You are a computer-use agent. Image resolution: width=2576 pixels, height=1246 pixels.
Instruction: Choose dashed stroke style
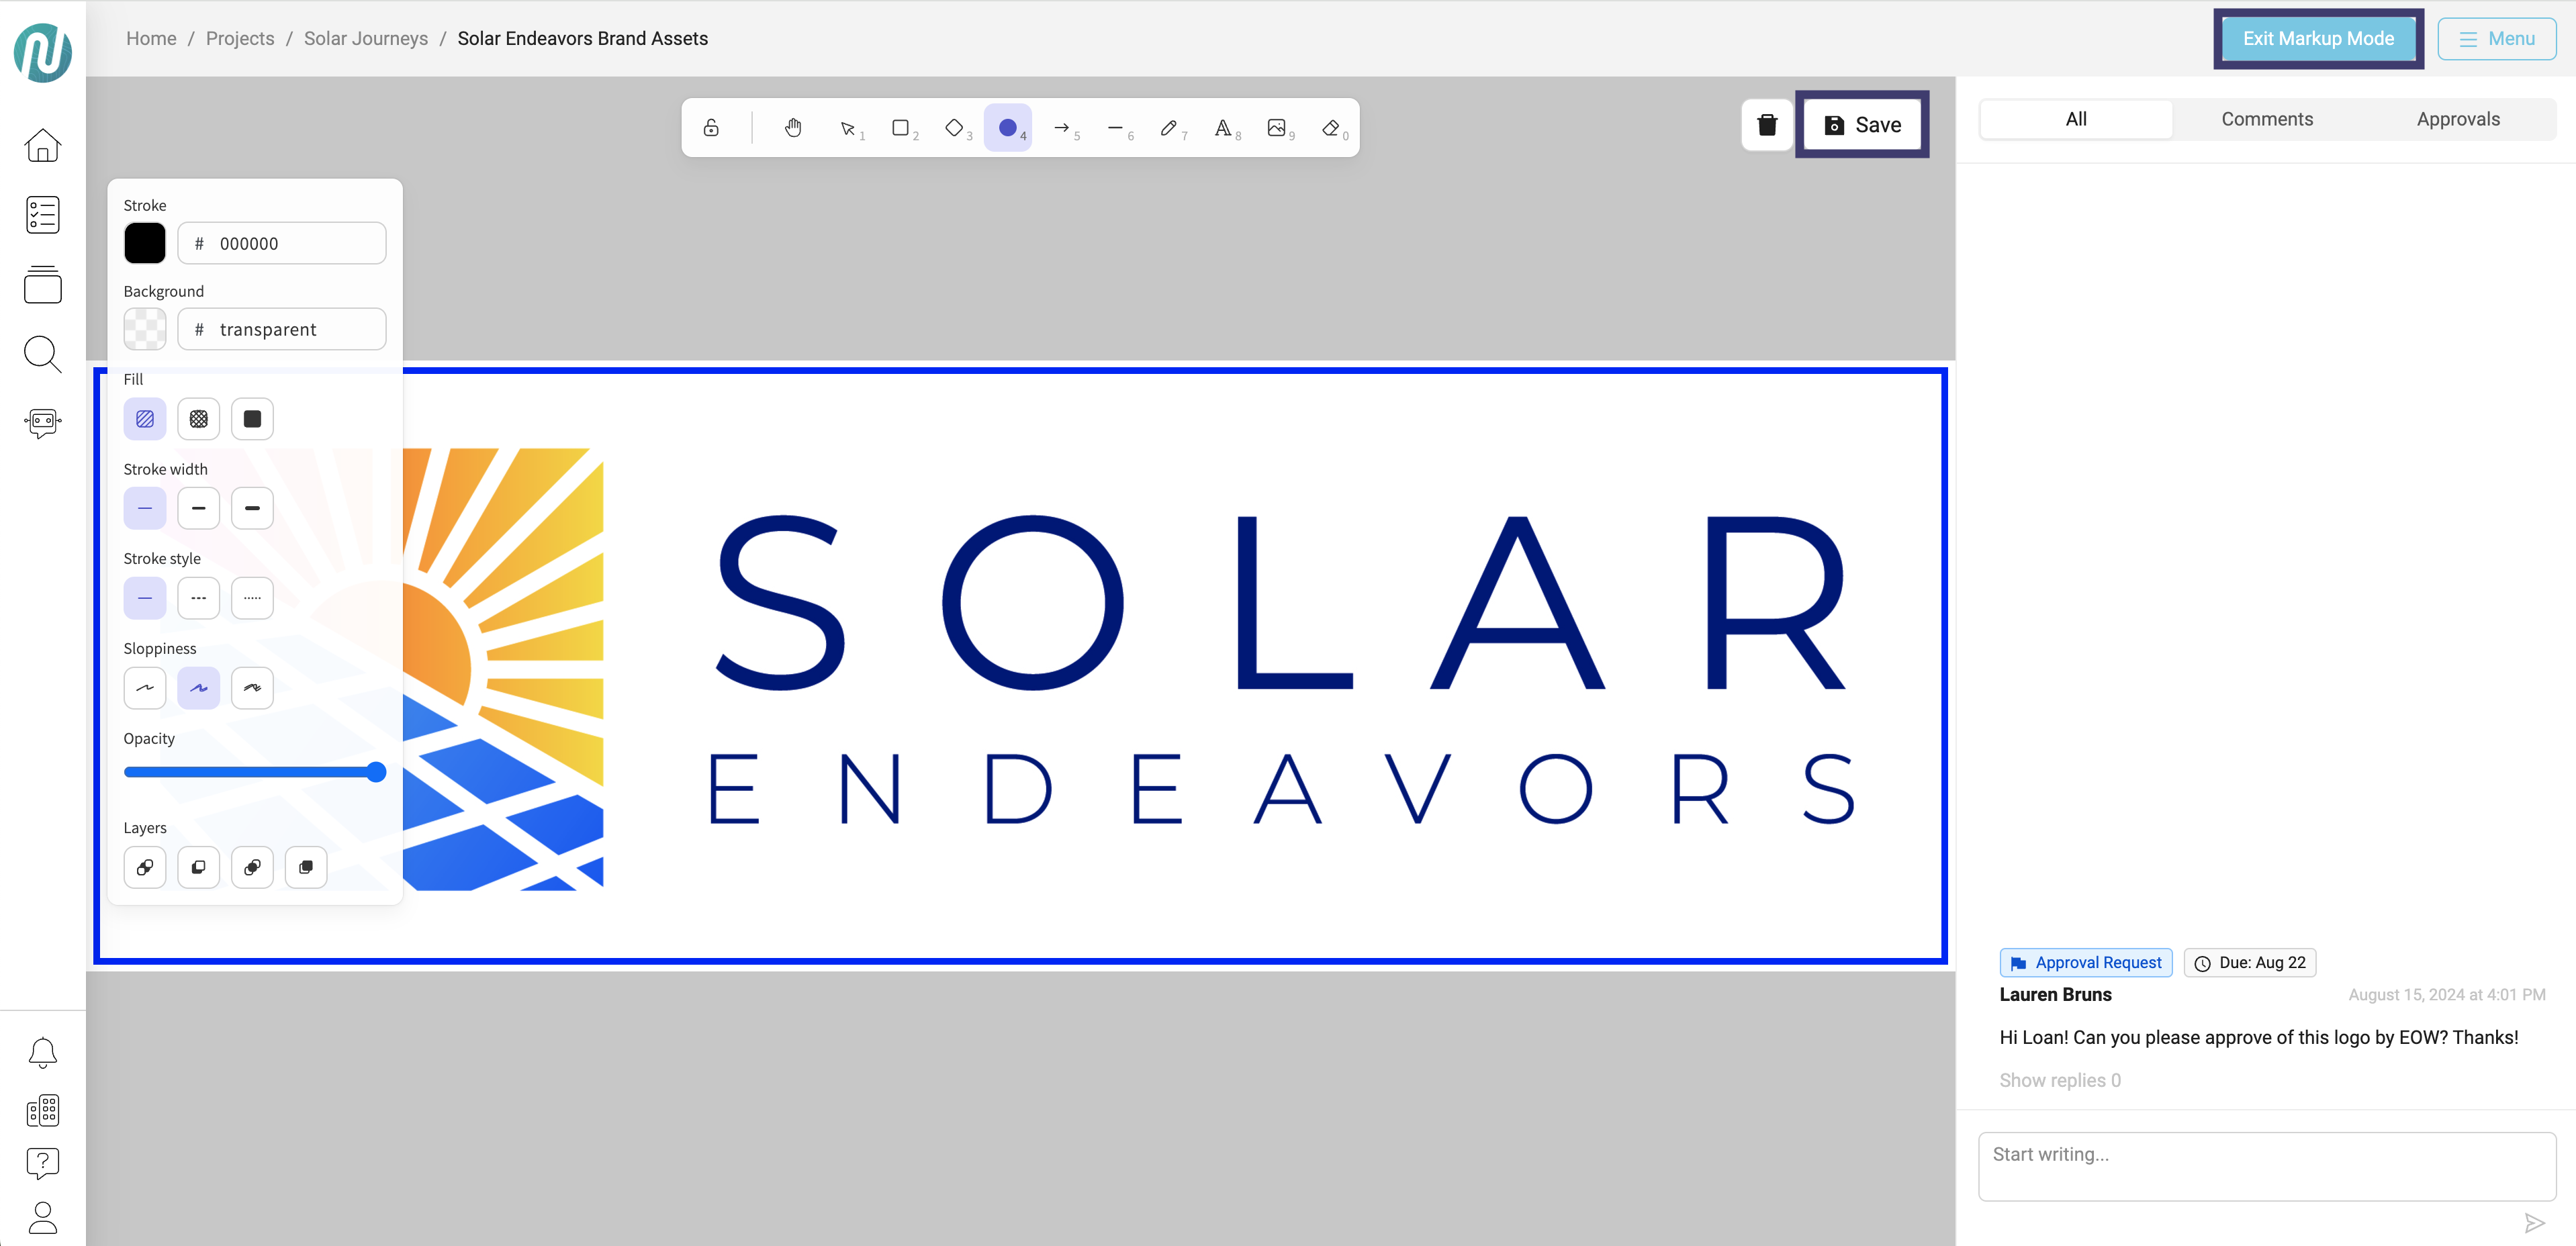point(198,598)
